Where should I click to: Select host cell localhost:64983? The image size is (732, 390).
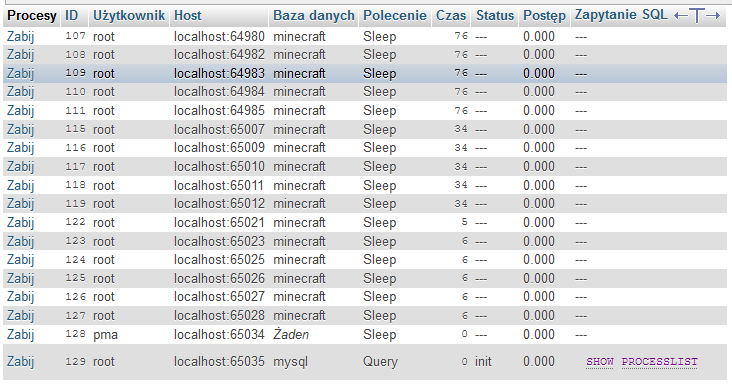(219, 73)
